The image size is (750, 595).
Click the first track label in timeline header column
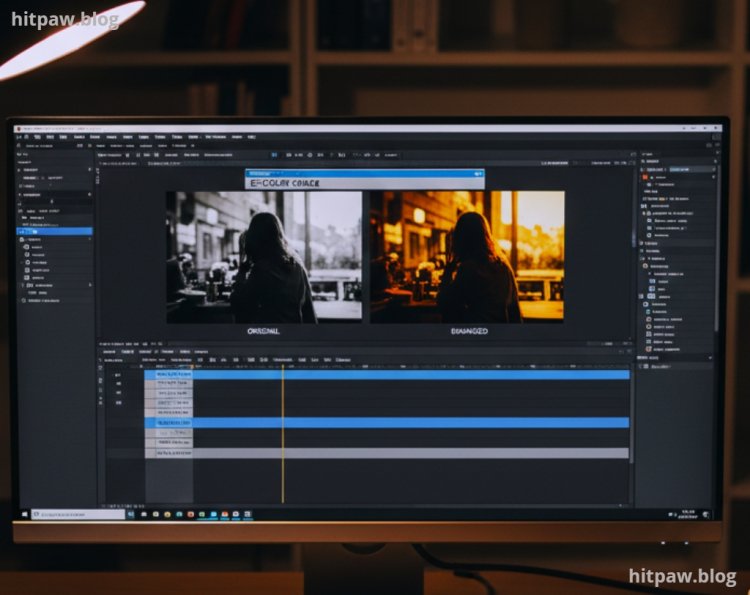coord(118,375)
